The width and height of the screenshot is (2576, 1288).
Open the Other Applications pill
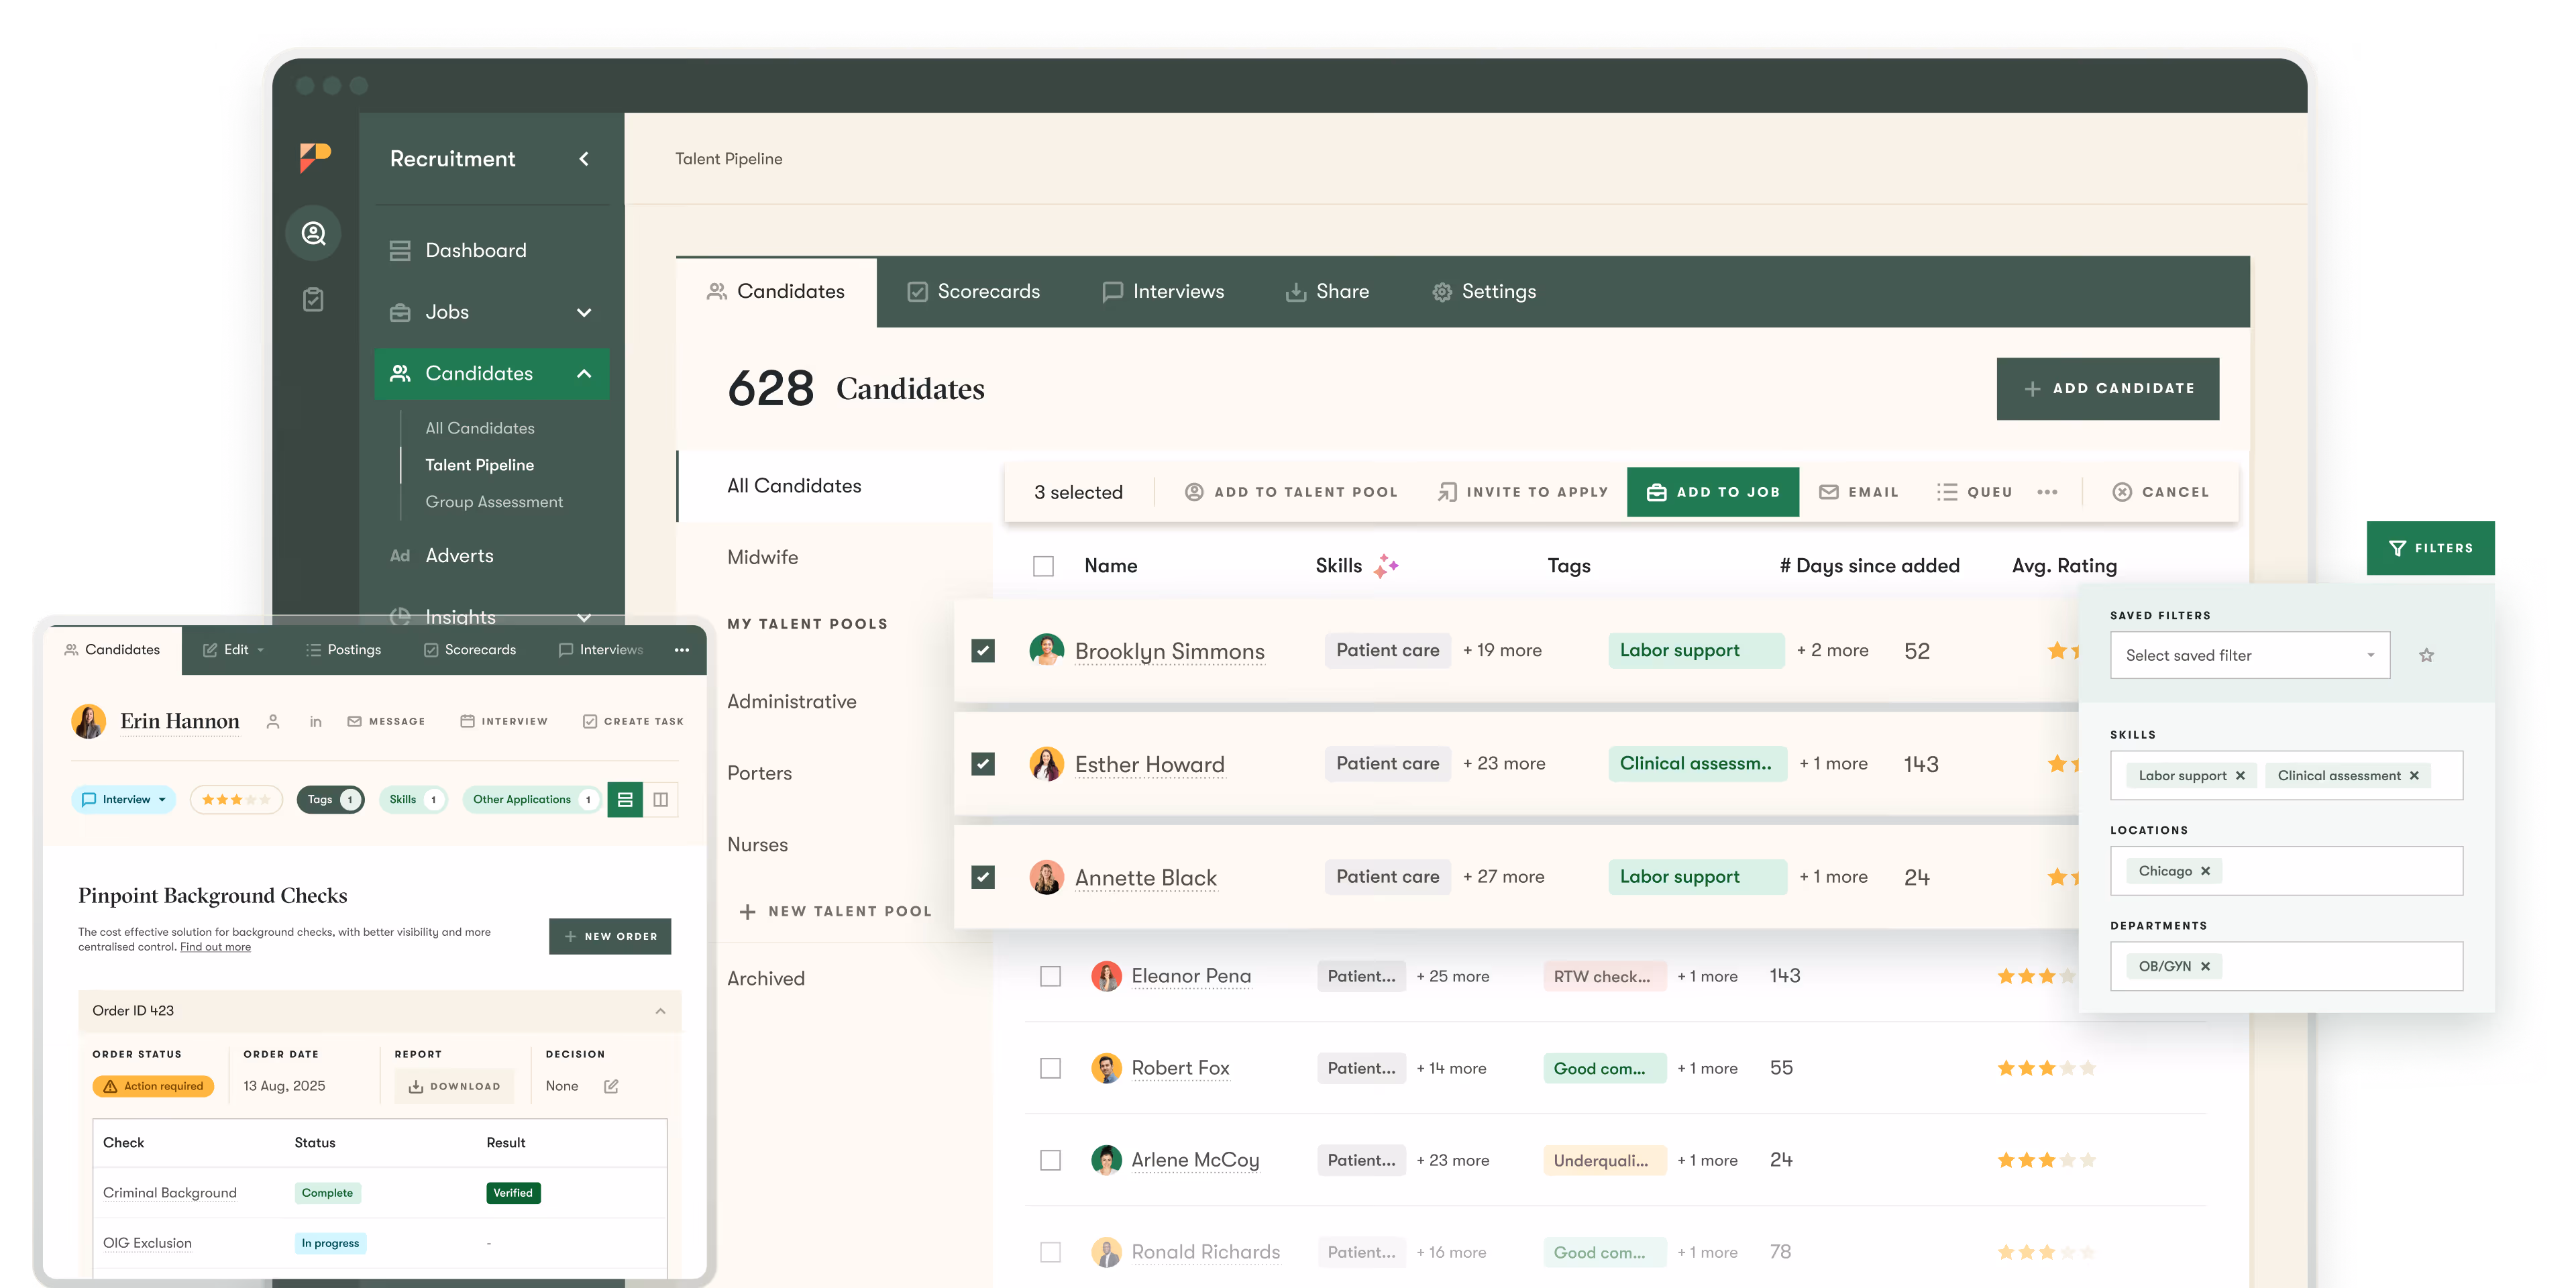coord(532,800)
